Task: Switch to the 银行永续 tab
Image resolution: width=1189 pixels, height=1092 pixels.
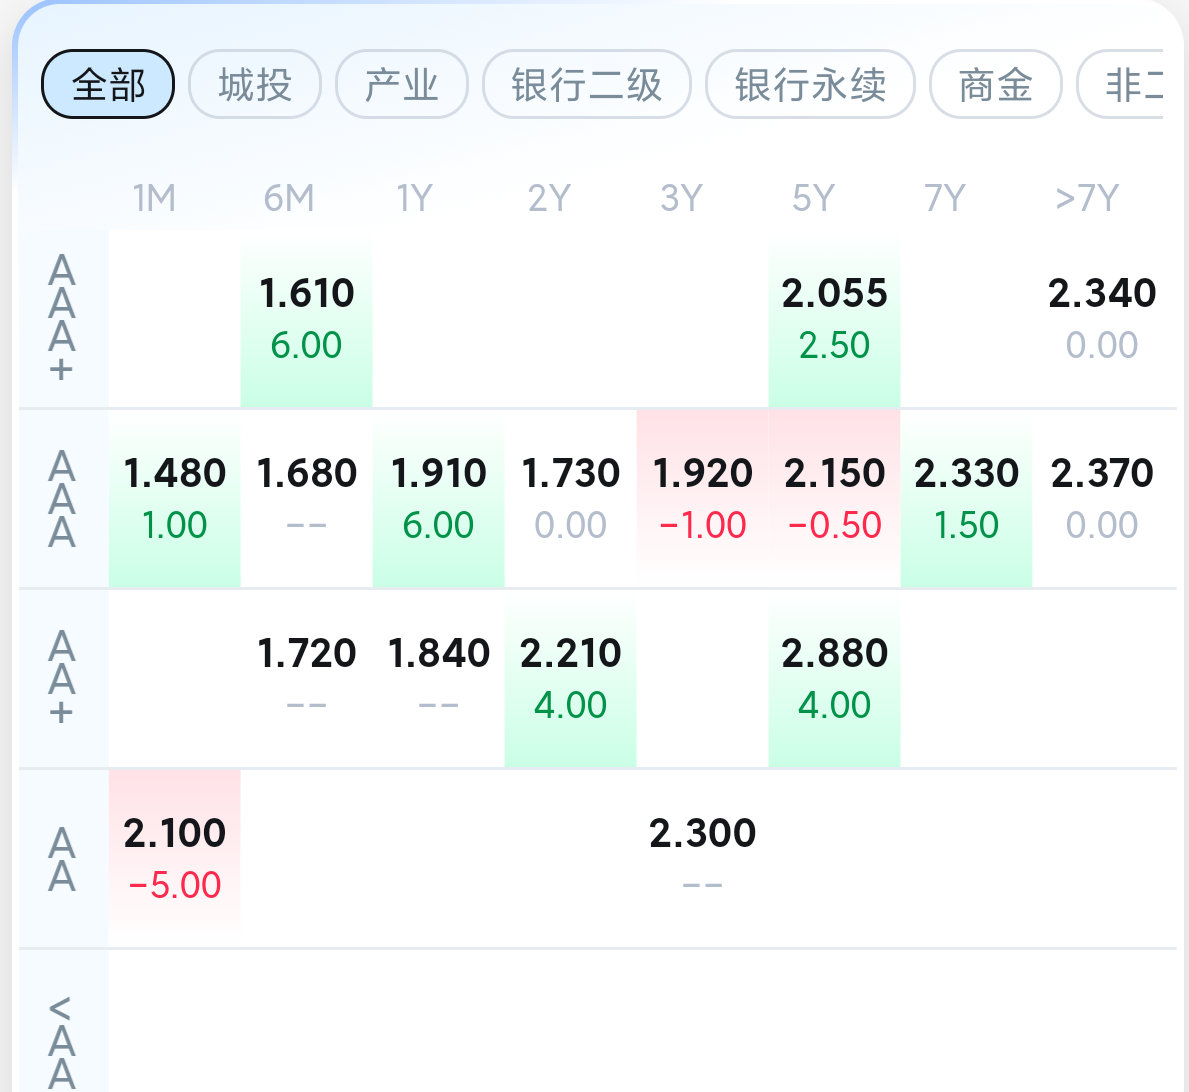Action: (x=810, y=84)
